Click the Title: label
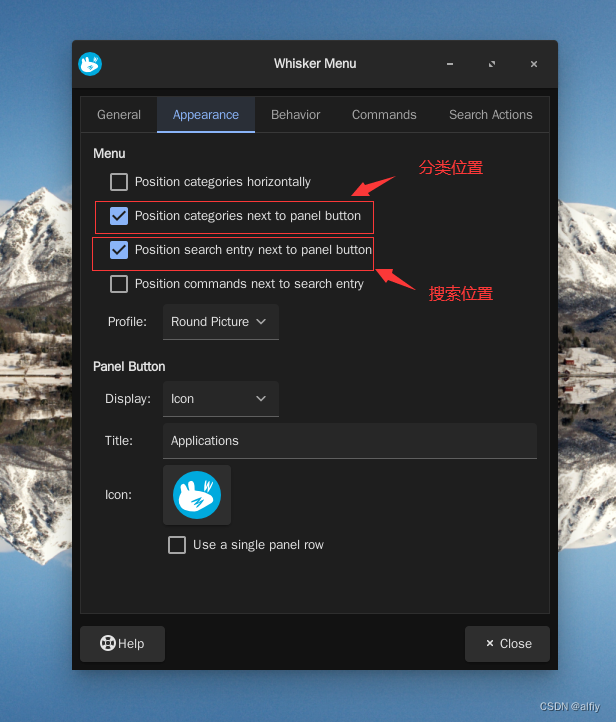Screen dimensions: 616x722 tap(119, 441)
